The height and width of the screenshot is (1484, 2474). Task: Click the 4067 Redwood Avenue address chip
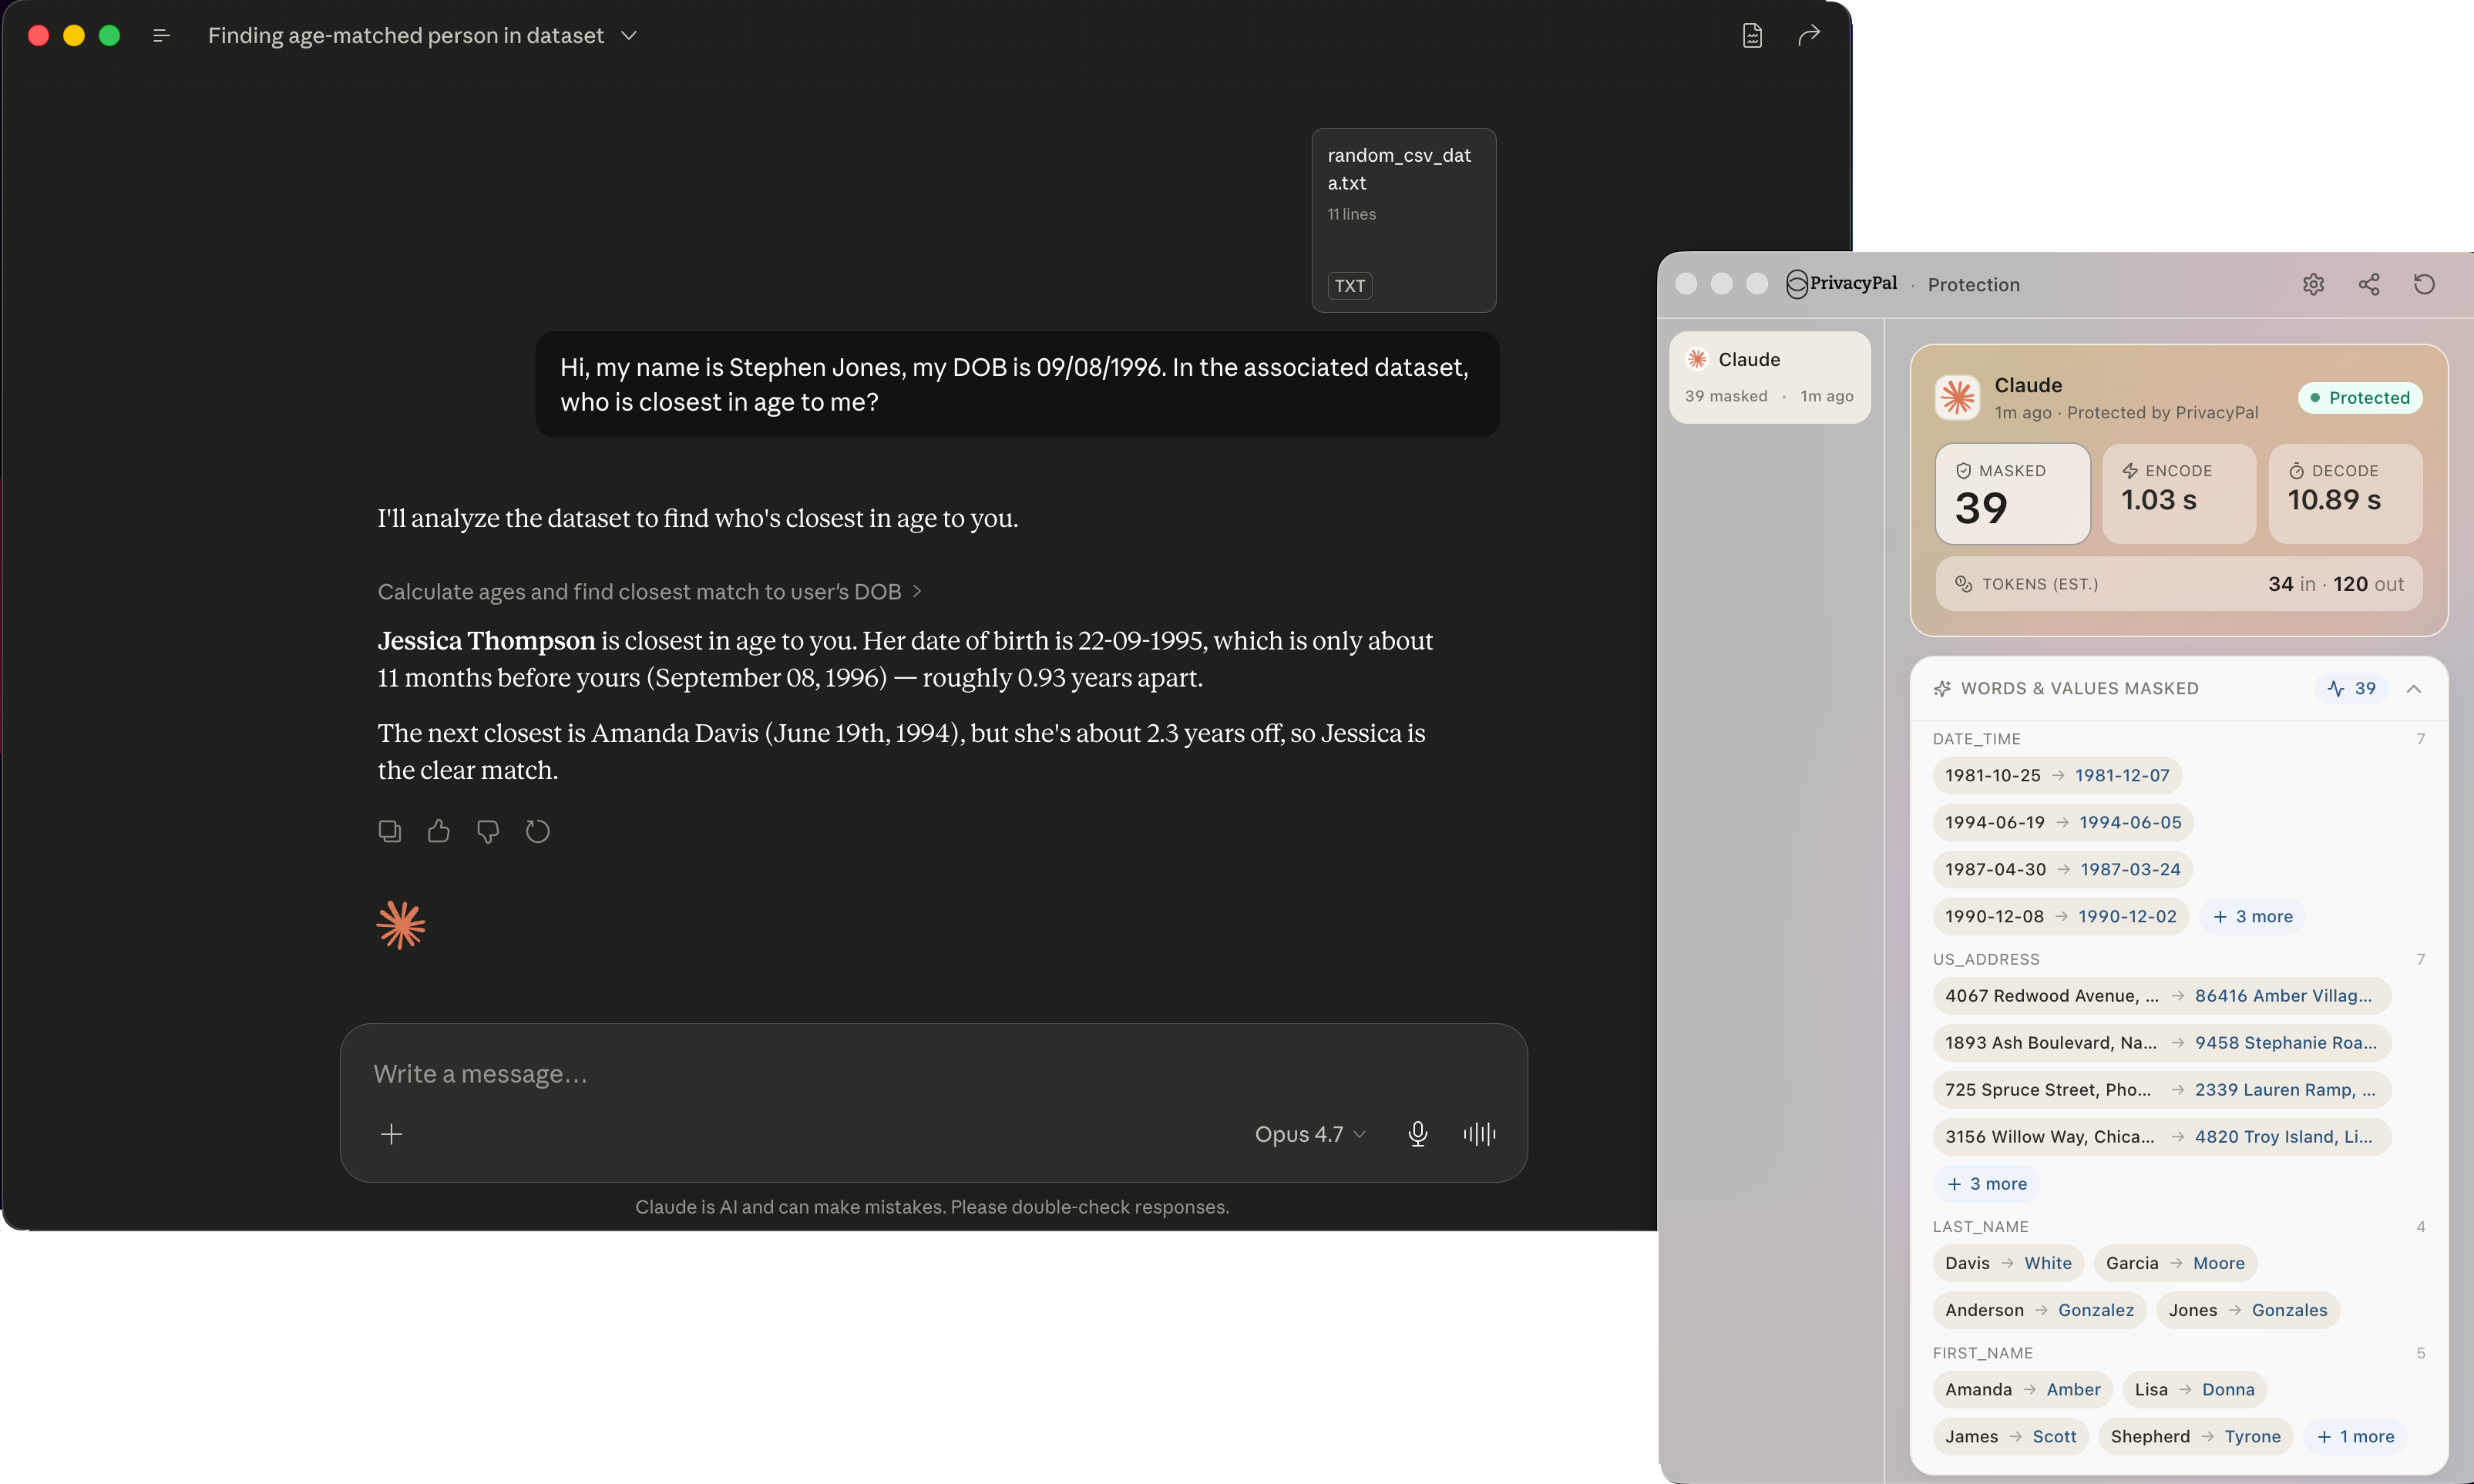point(2162,996)
